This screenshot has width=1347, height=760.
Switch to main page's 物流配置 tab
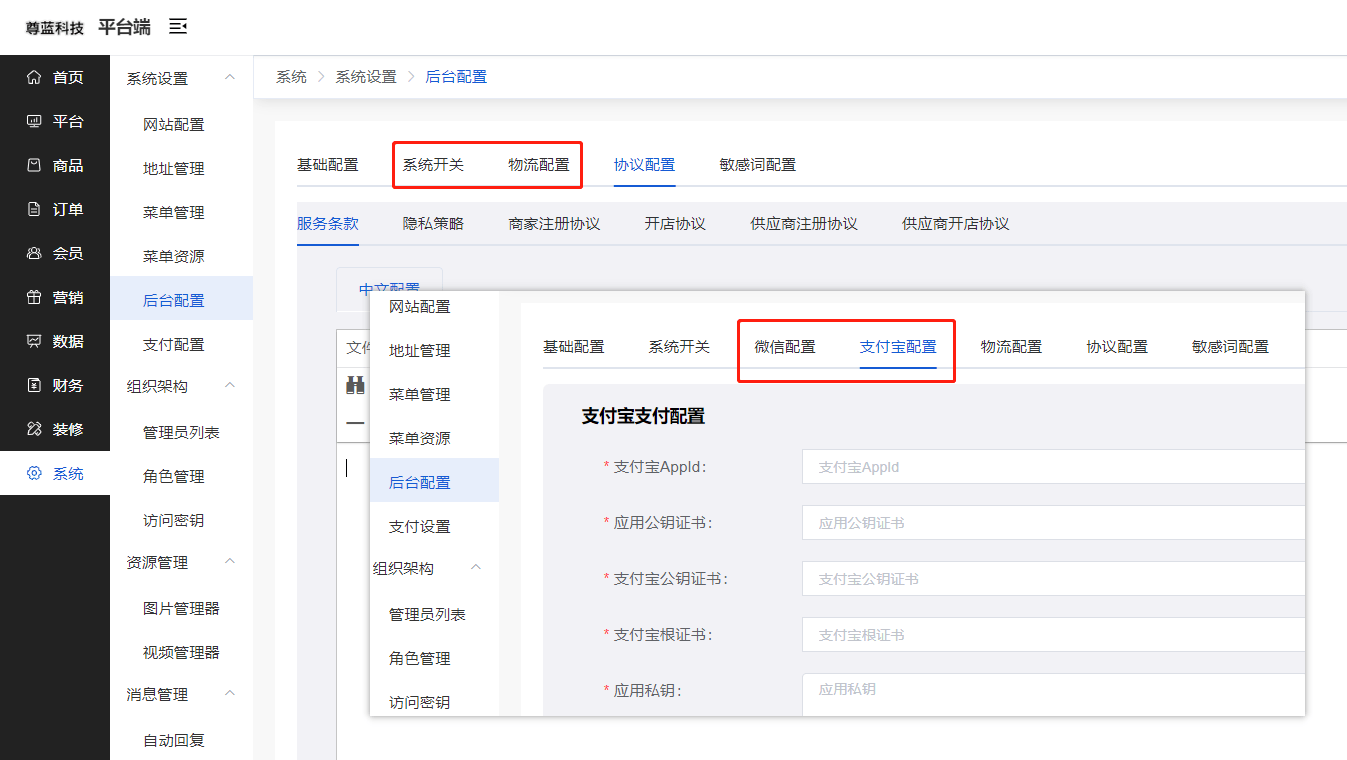click(539, 165)
